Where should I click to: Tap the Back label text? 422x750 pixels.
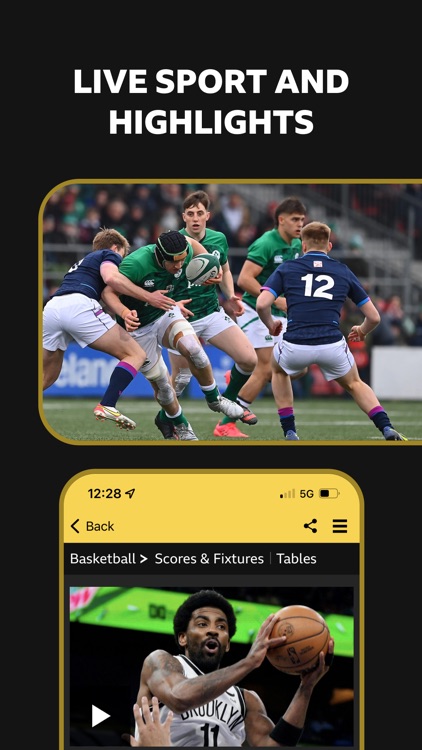click(x=100, y=526)
